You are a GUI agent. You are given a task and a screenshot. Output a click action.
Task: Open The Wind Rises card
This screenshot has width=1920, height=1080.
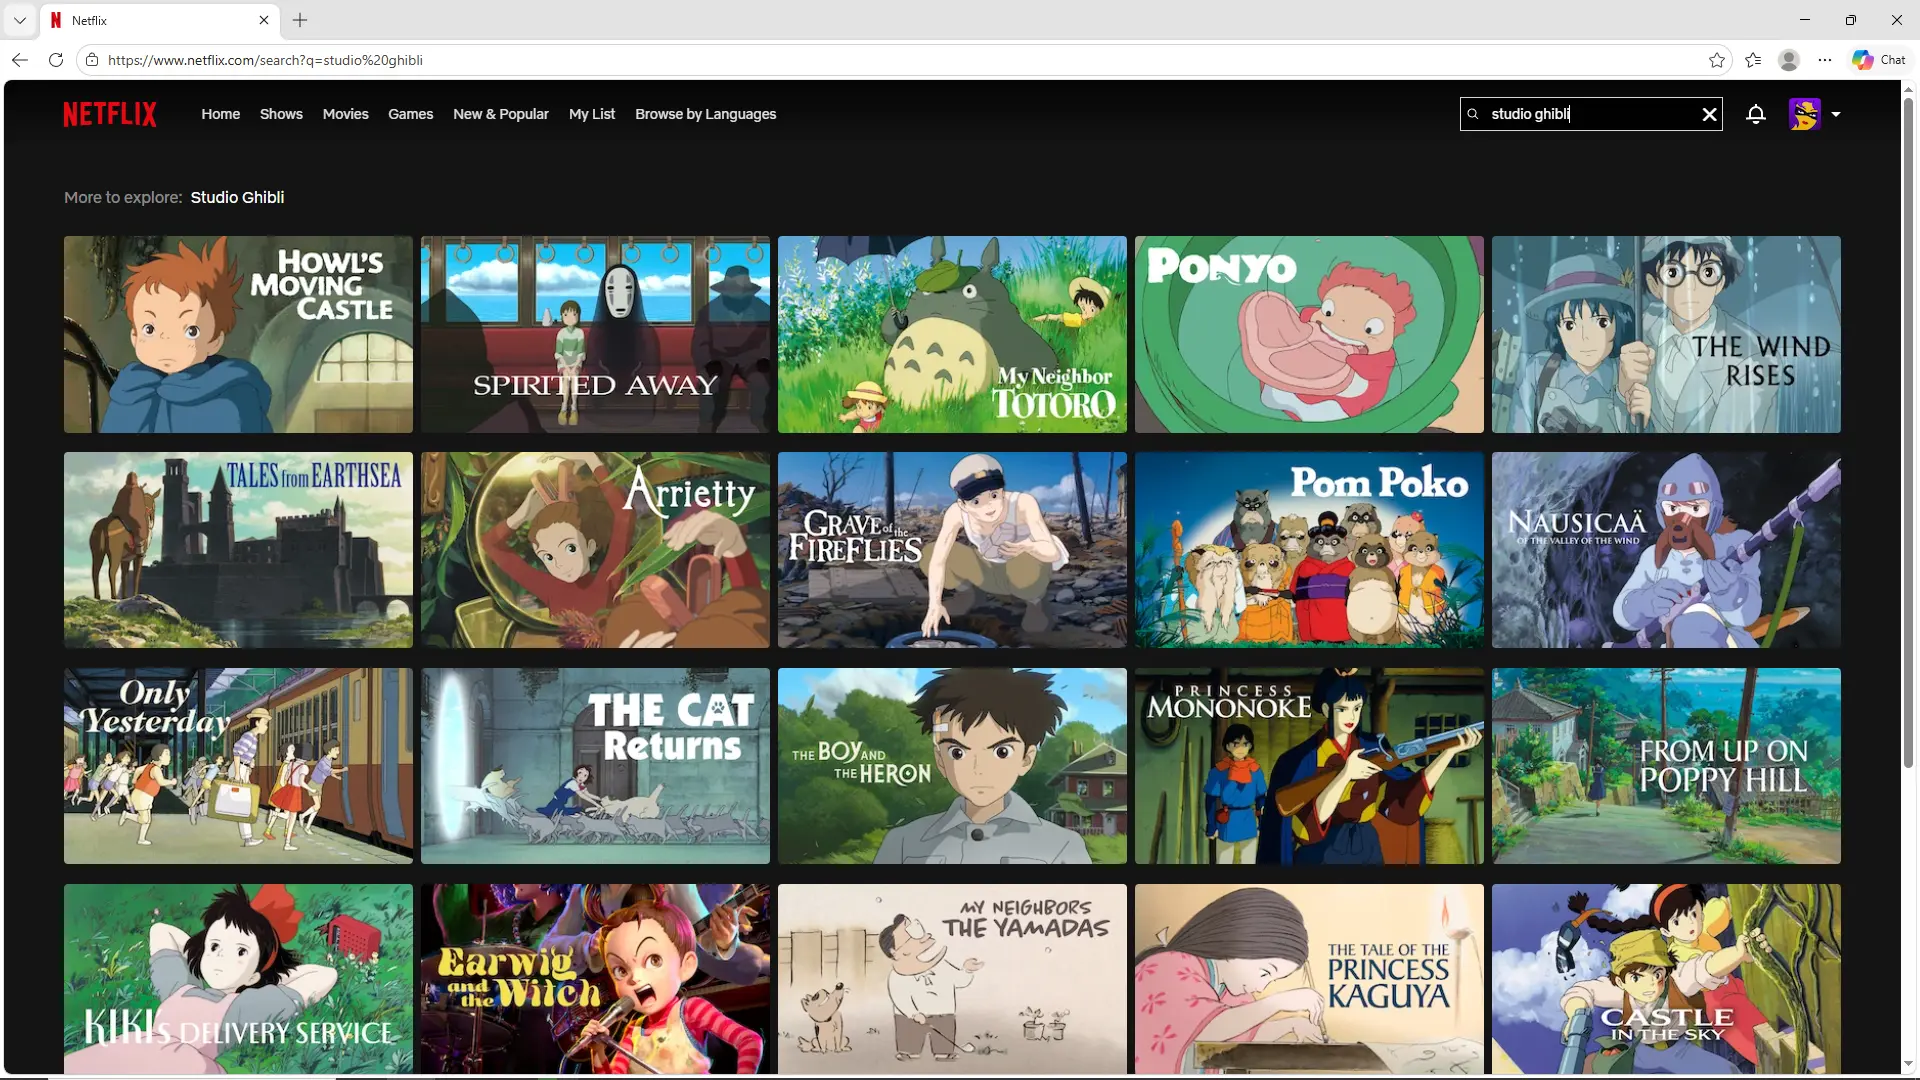coord(1666,334)
